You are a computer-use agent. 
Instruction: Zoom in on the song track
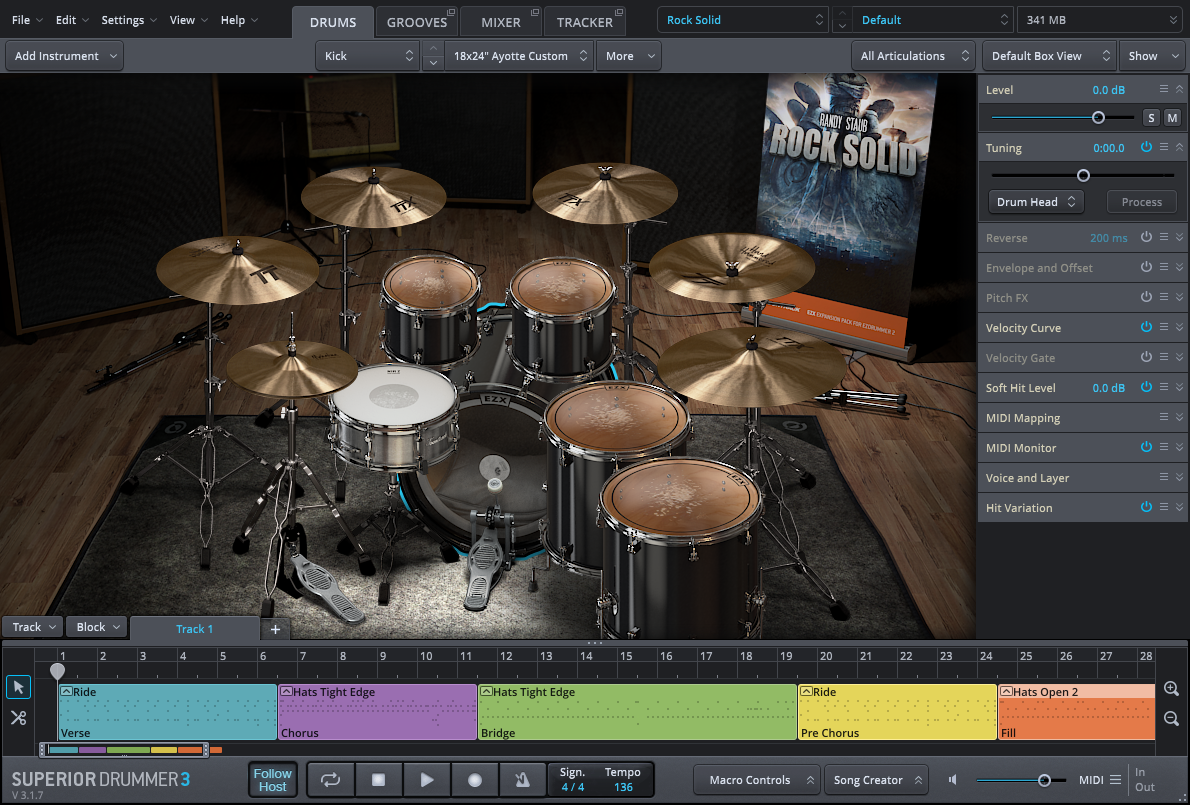pos(1171,689)
